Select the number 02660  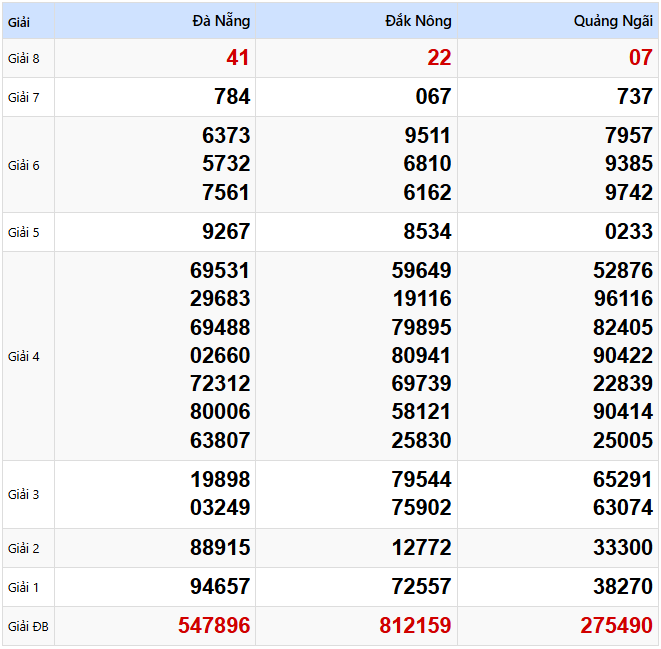tap(220, 356)
